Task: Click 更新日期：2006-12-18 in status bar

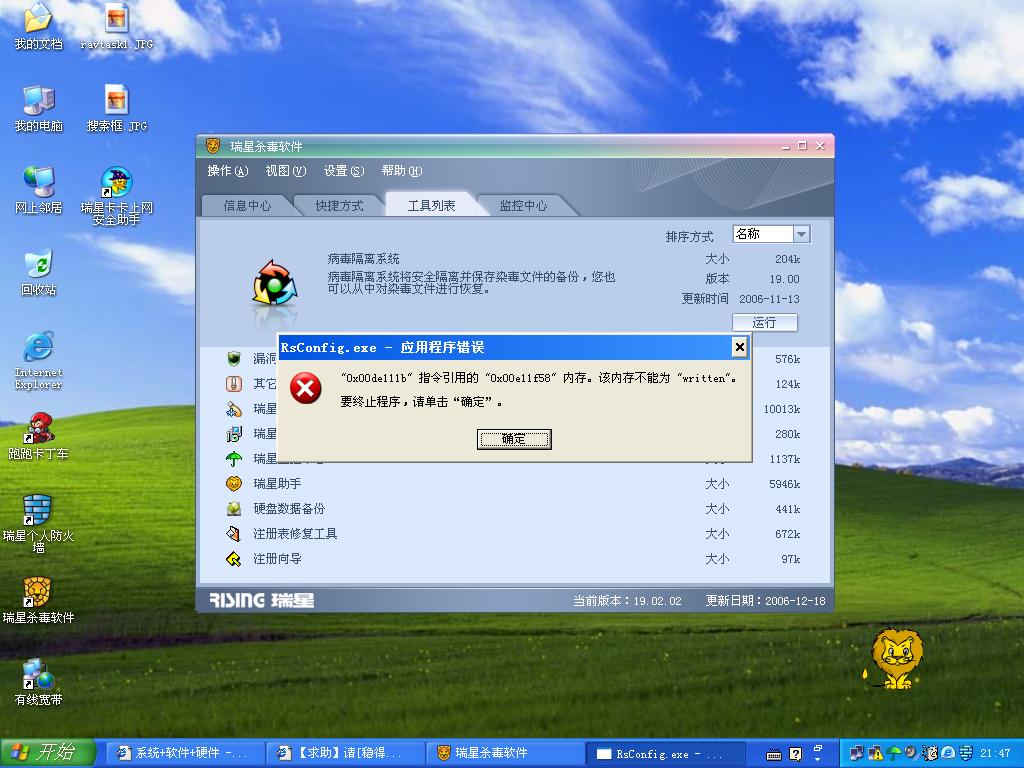Action: click(765, 601)
